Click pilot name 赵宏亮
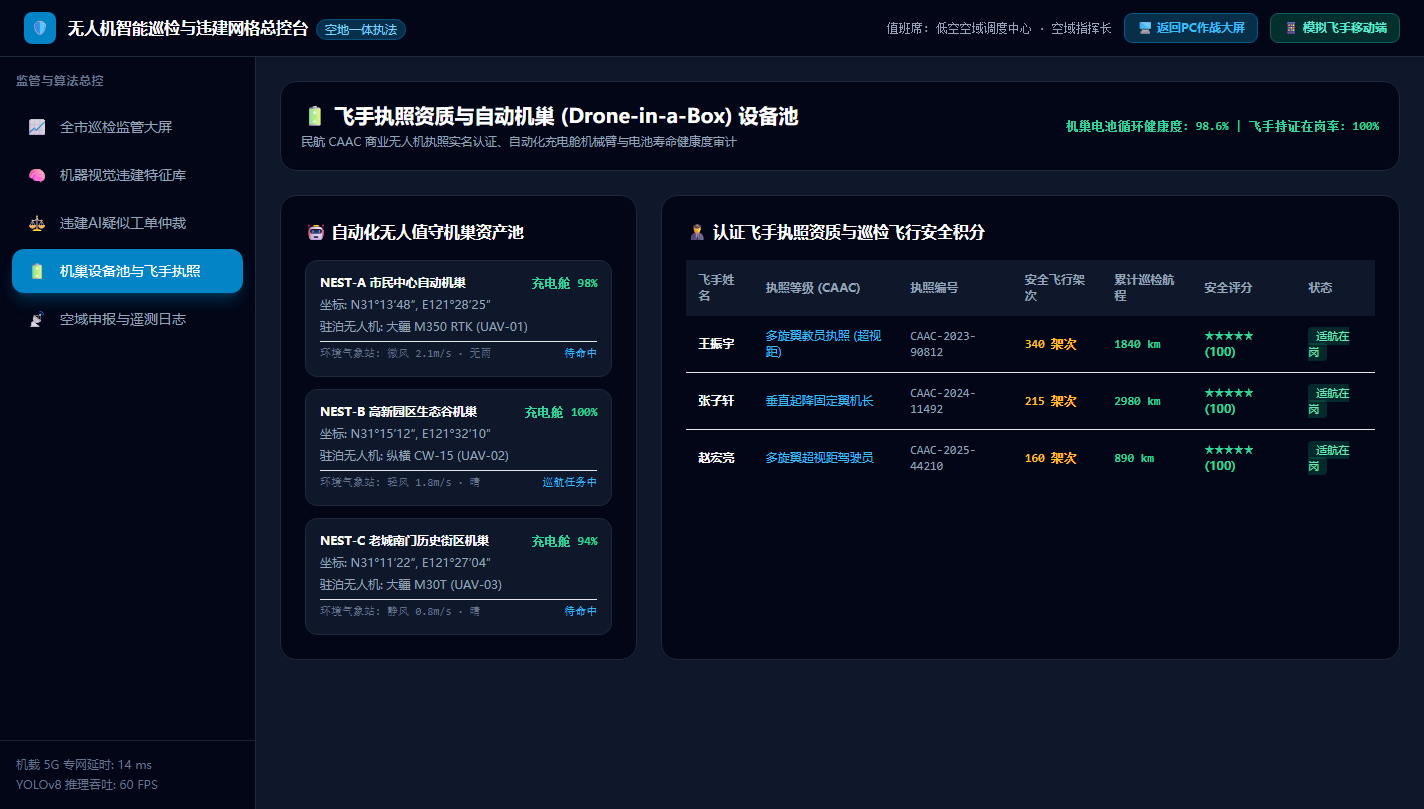This screenshot has height=809, width=1424. (x=716, y=458)
